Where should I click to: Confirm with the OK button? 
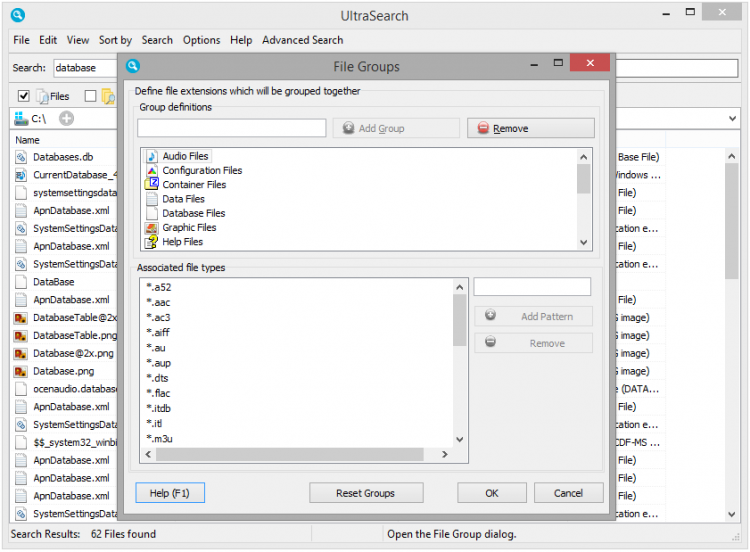492,493
